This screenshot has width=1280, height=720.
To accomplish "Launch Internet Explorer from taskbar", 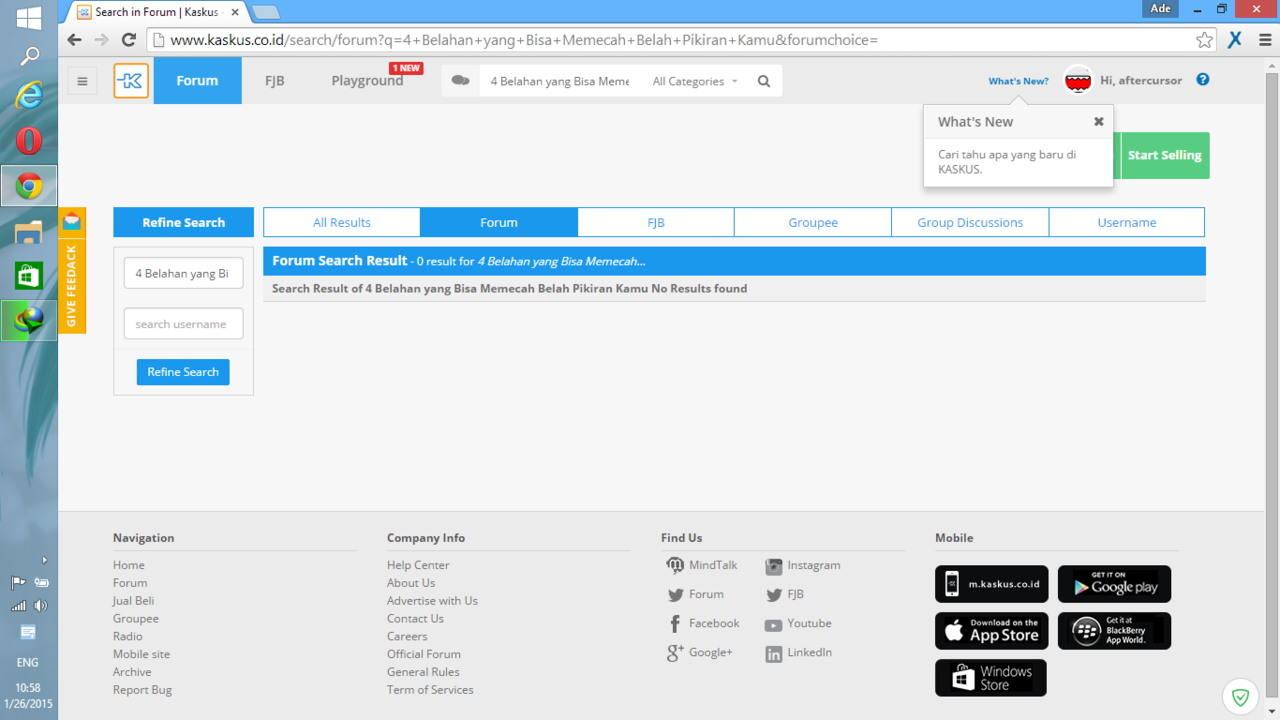I will 29,96.
